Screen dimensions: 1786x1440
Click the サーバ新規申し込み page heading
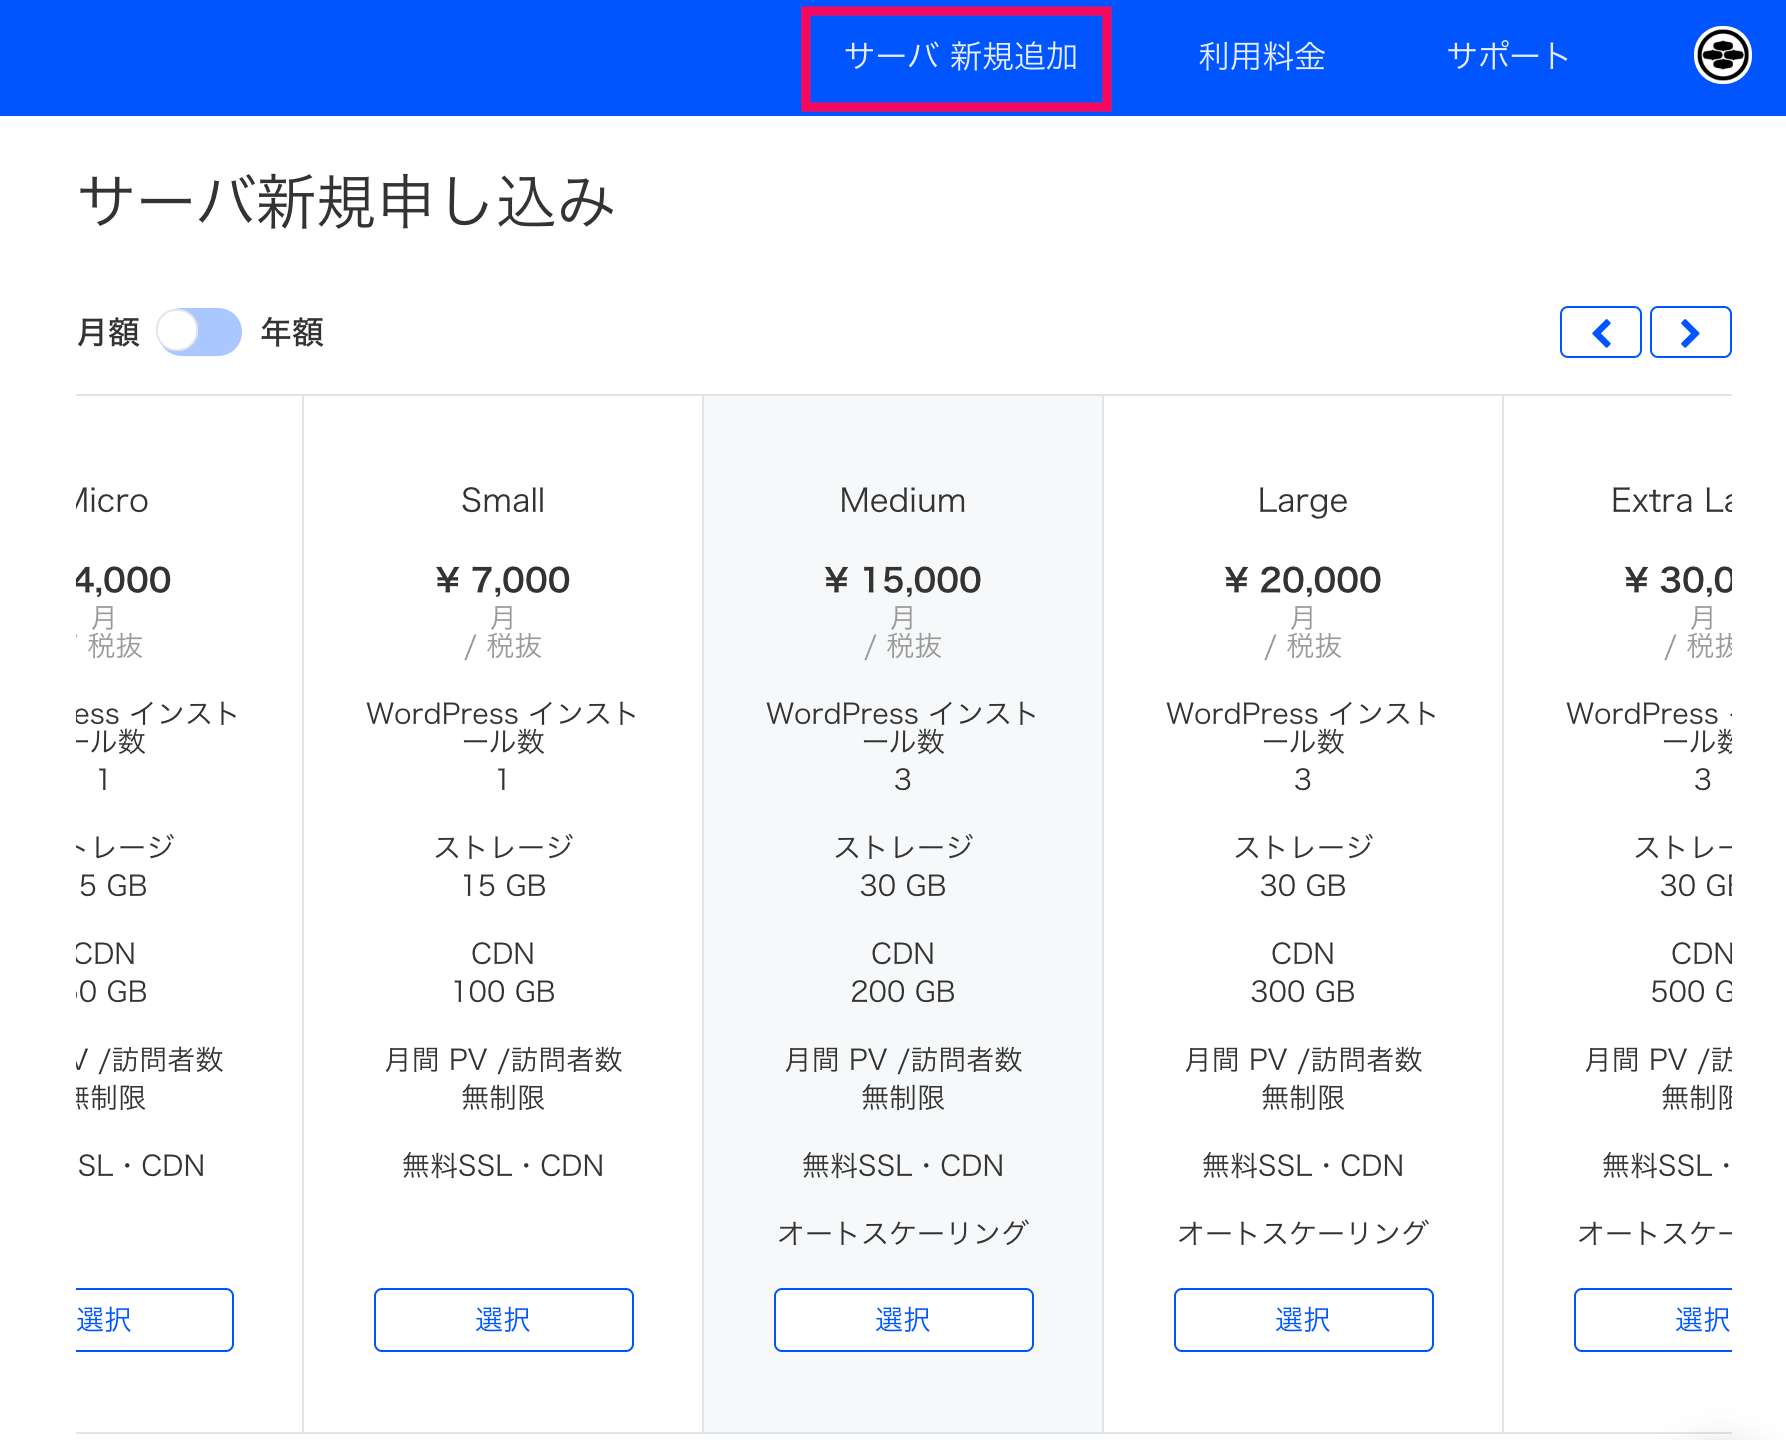(346, 201)
